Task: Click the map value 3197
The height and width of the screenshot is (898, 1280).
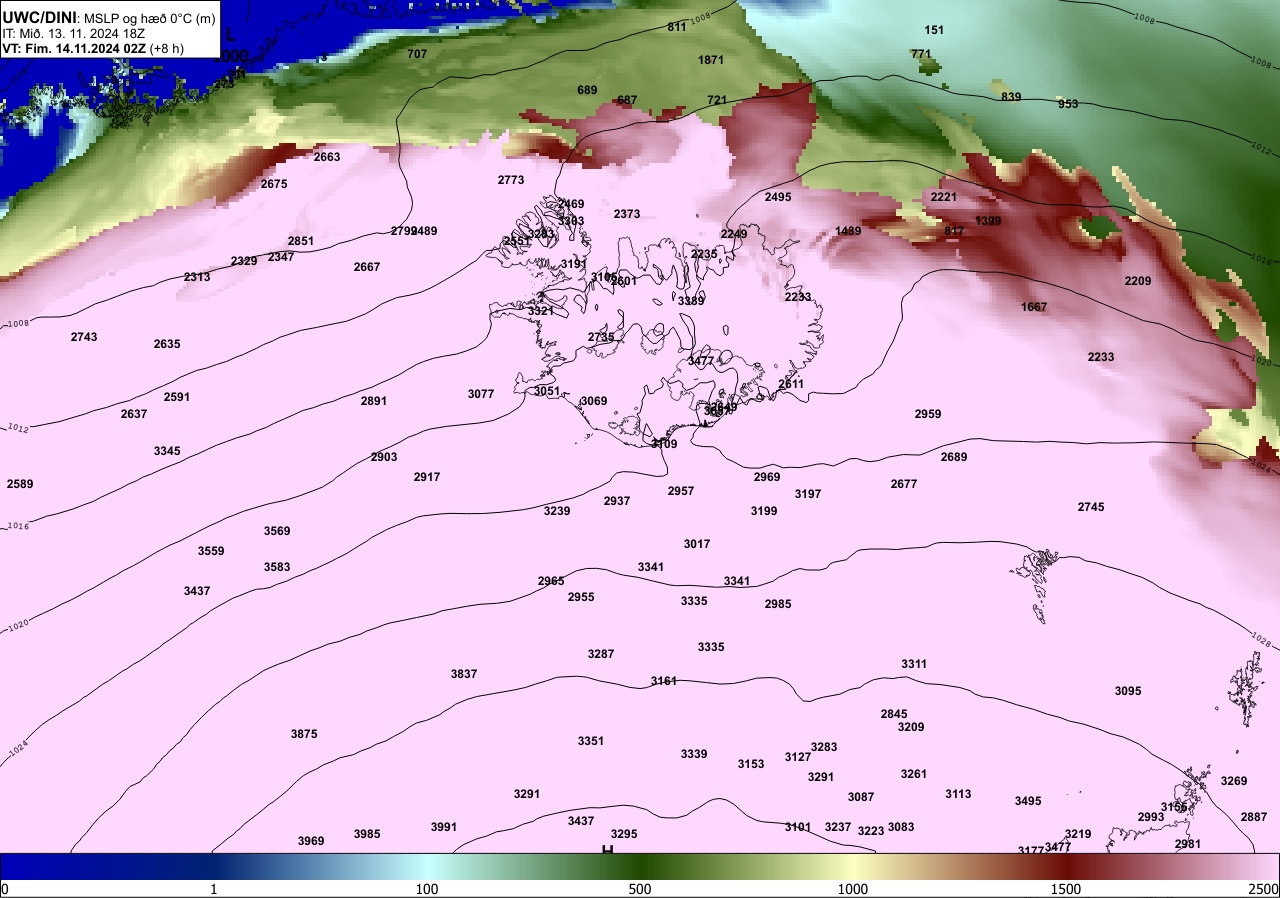Action: [x=808, y=494]
